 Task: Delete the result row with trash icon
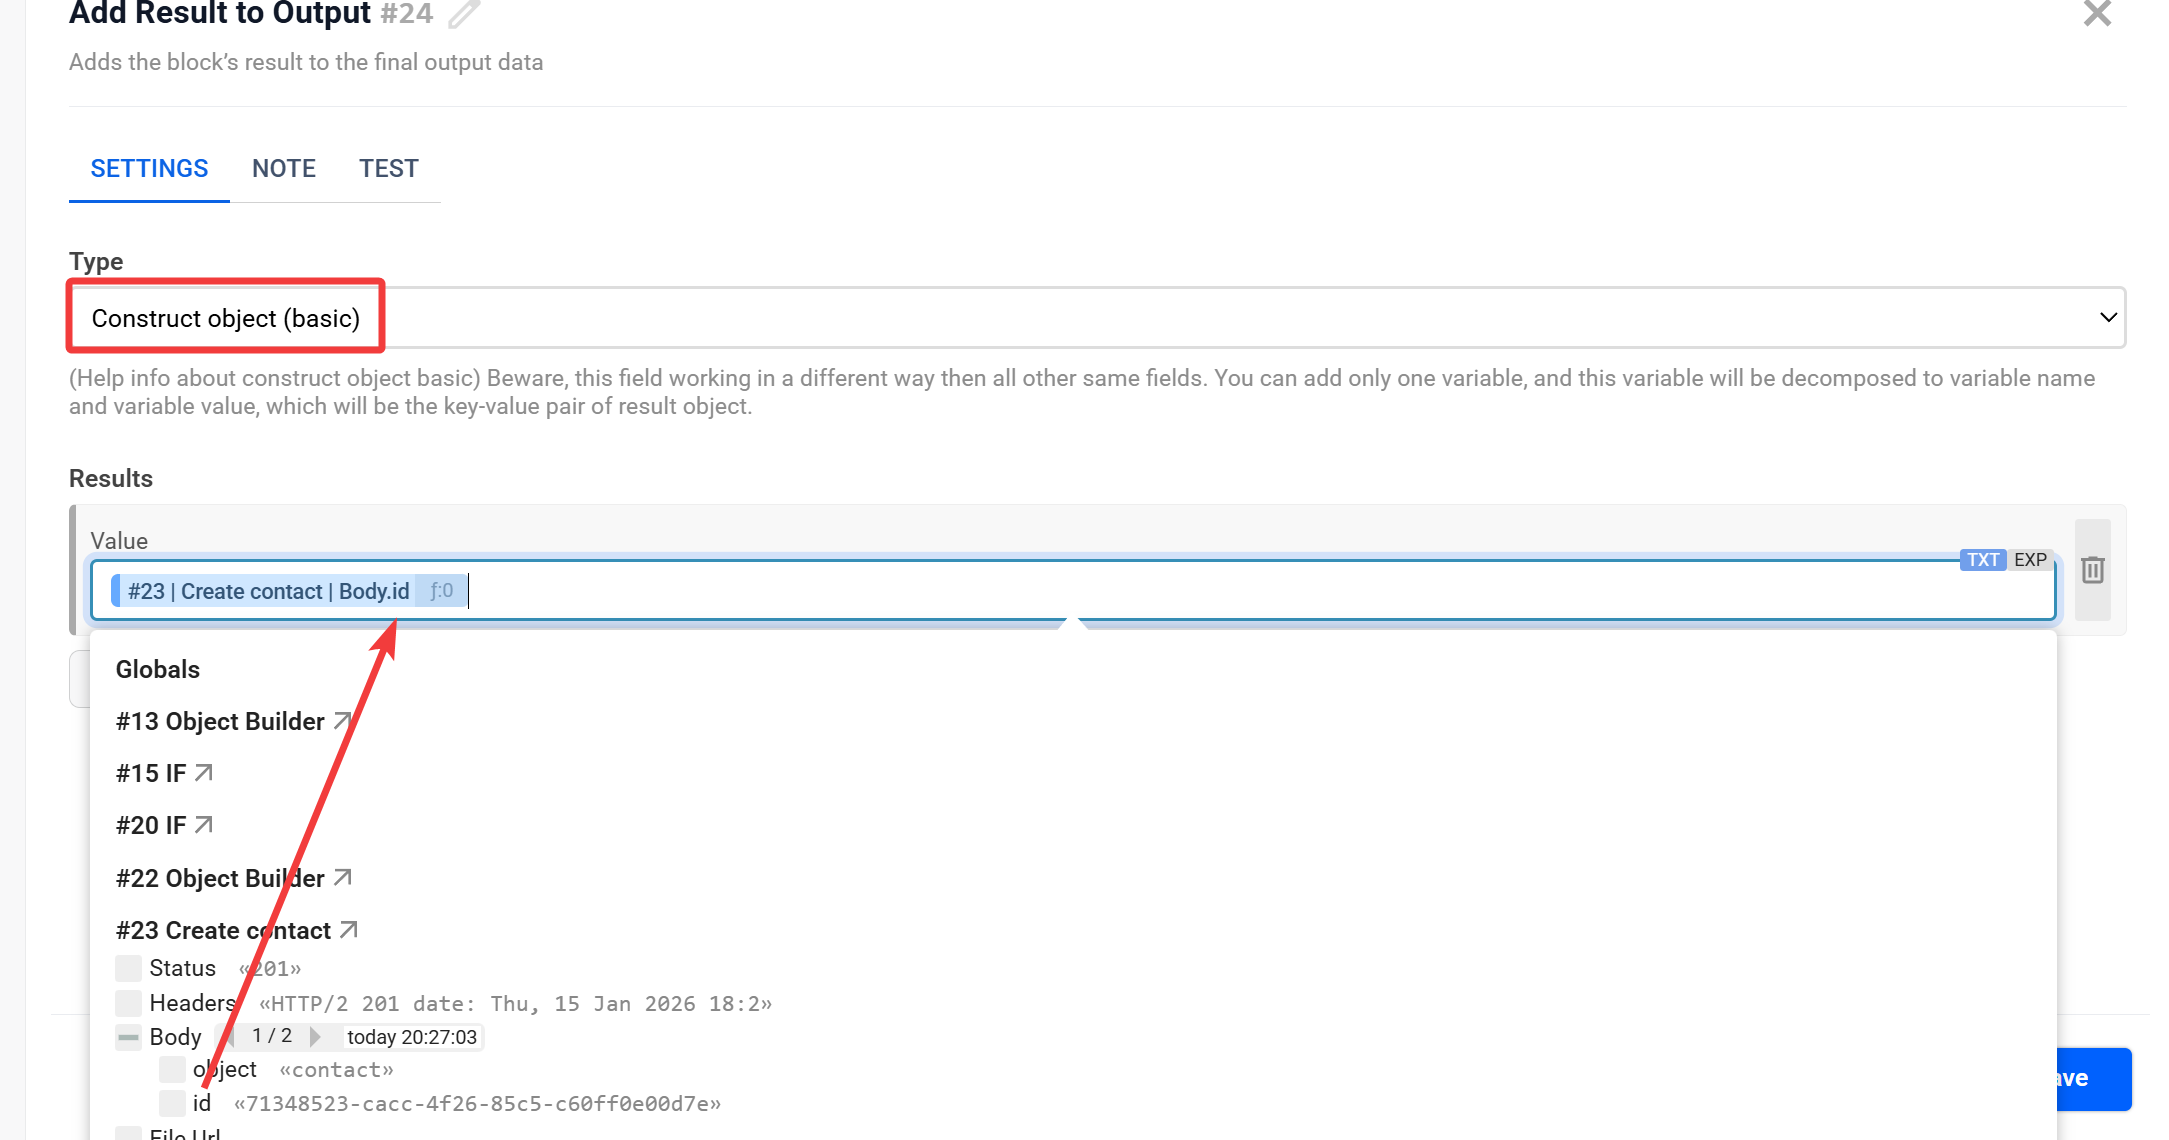click(x=2092, y=570)
